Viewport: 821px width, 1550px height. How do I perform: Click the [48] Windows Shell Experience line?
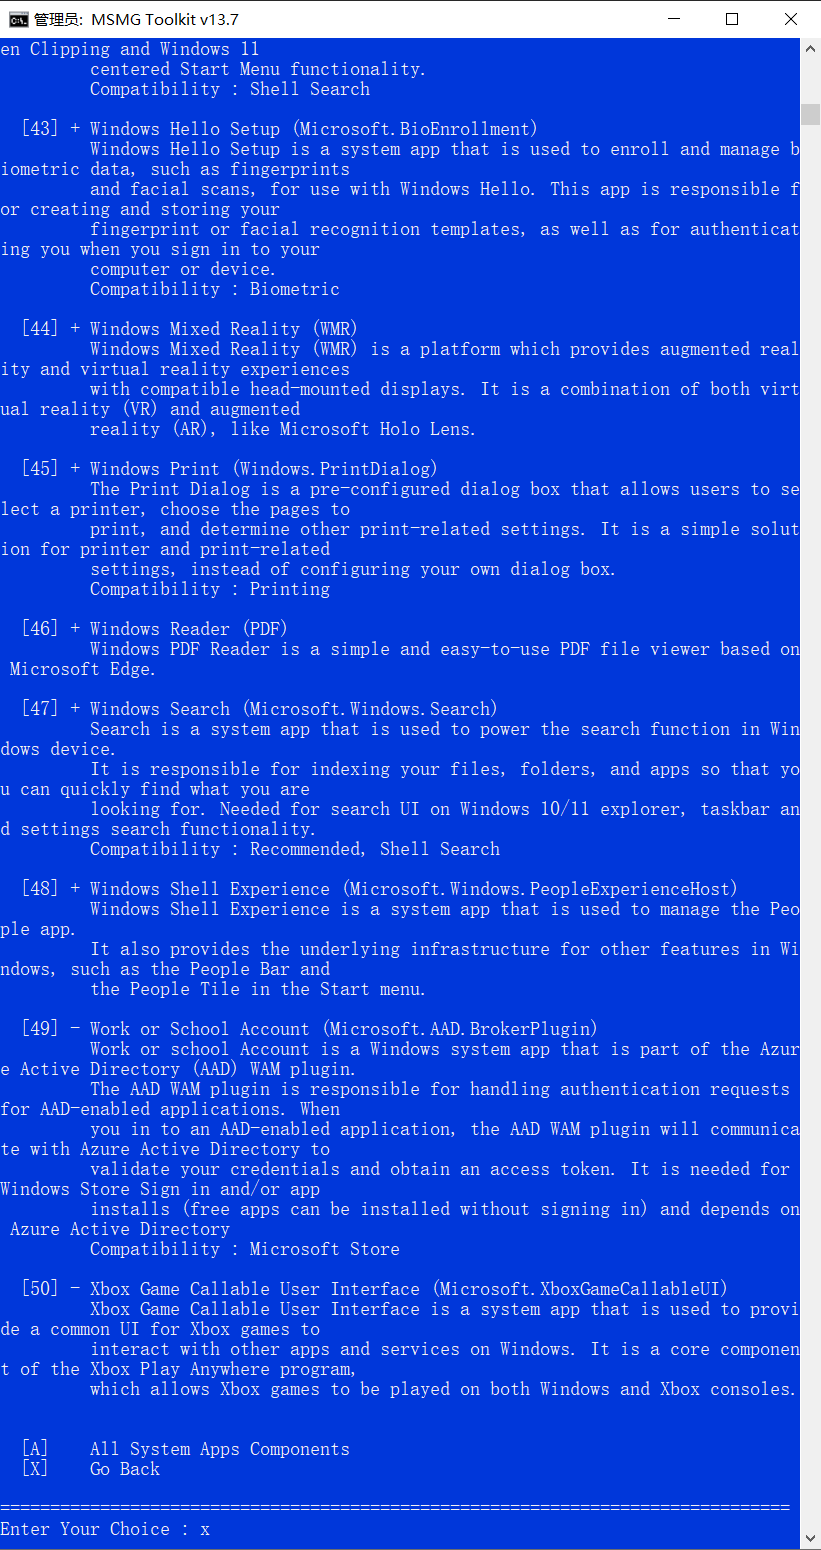379,889
